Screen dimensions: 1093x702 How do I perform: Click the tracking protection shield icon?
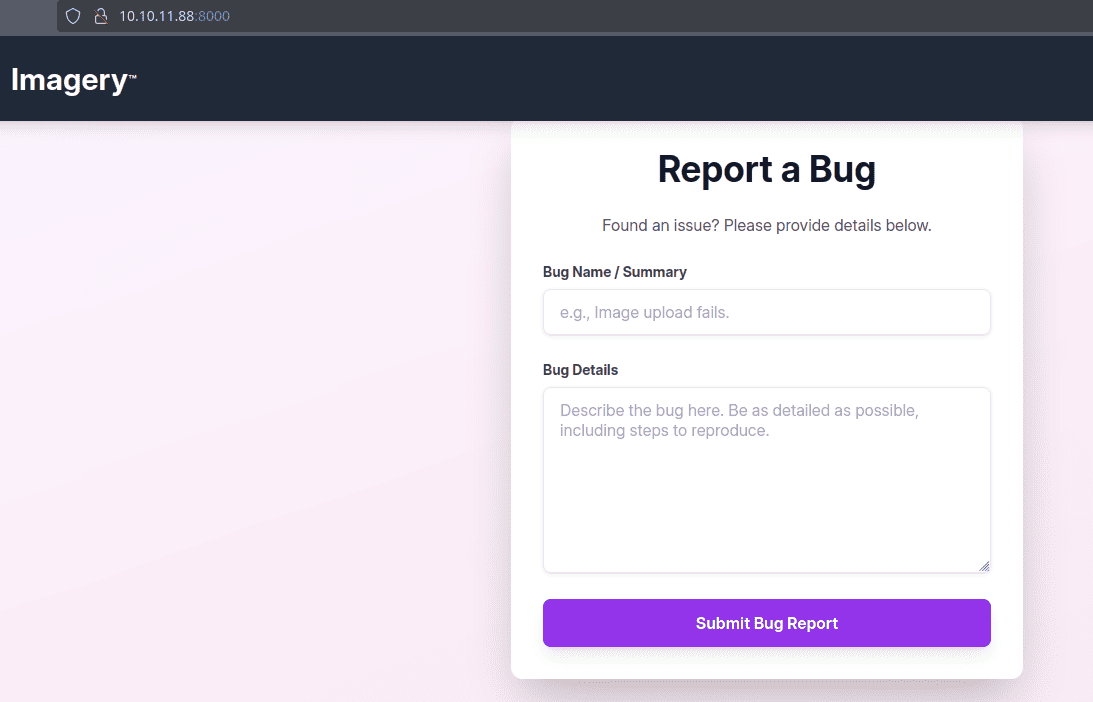point(72,16)
